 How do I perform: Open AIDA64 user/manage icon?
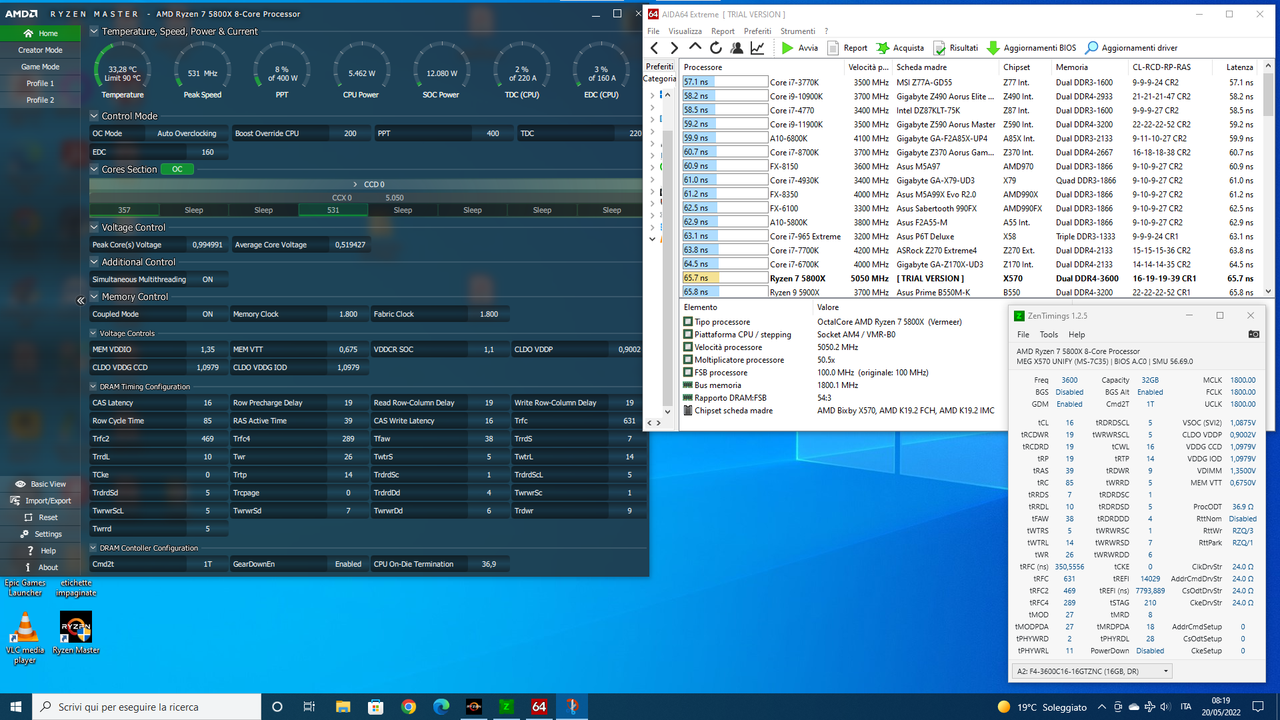tap(736, 48)
